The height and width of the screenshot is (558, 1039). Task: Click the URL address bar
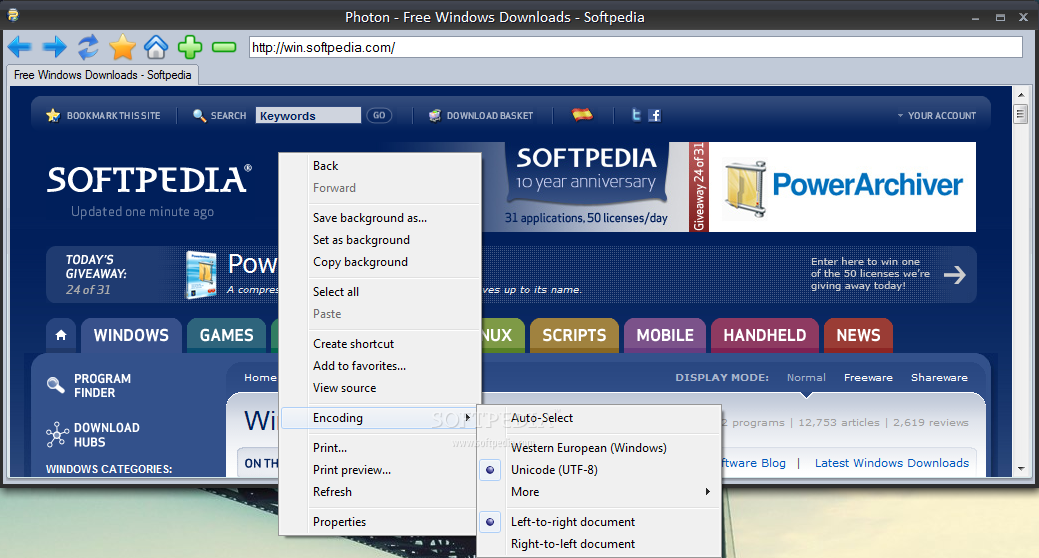coord(636,47)
